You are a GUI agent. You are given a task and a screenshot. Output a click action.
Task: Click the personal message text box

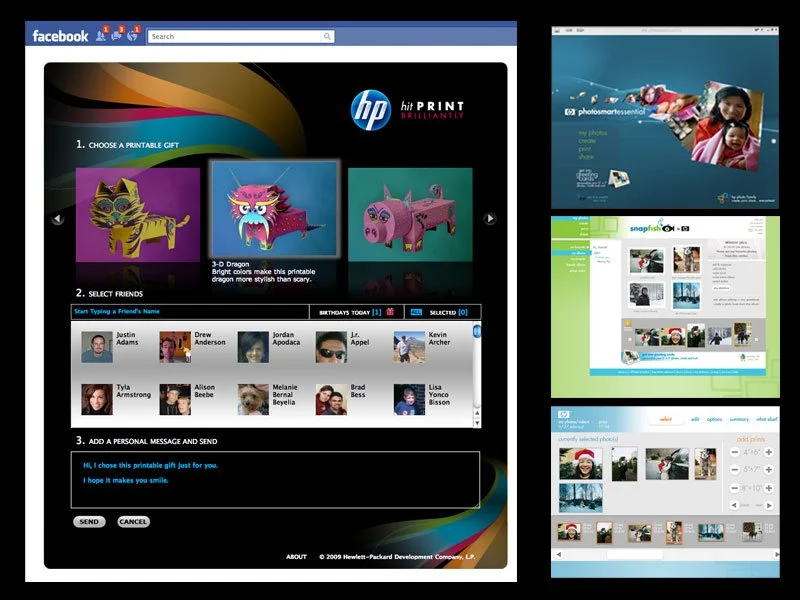coord(276,480)
